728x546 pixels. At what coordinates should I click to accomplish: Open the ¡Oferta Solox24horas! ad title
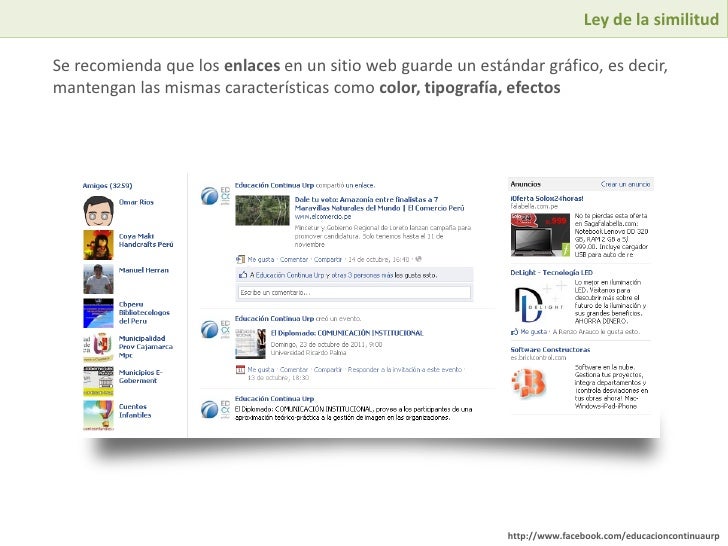547,198
